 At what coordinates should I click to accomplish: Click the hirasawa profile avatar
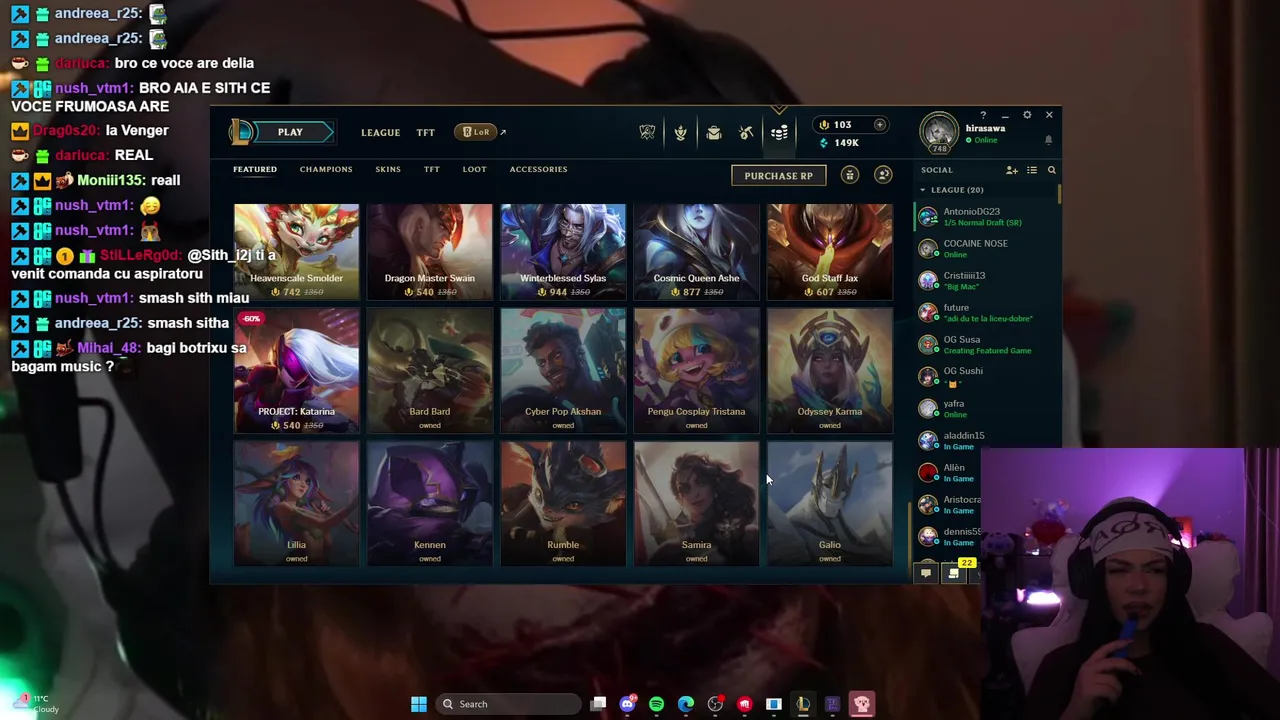tap(939, 131)
